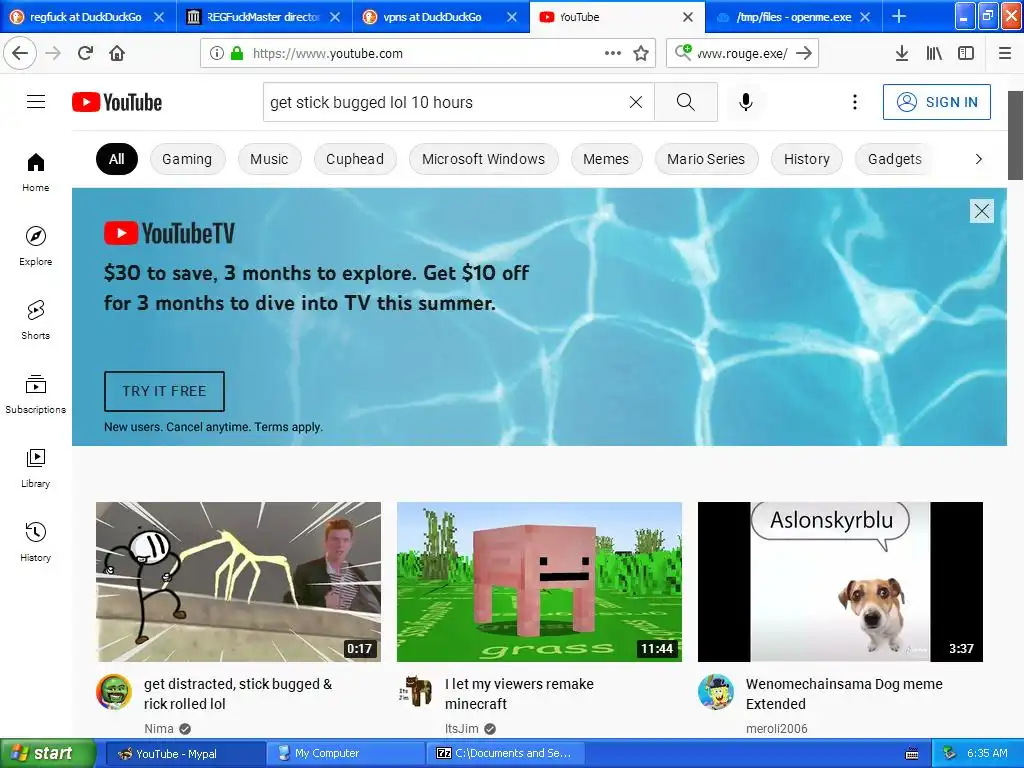1024x768 pixels.
Task: Open I let my viewers remake minecraft title
Action: pyautogui.click(x=520, y=694)
